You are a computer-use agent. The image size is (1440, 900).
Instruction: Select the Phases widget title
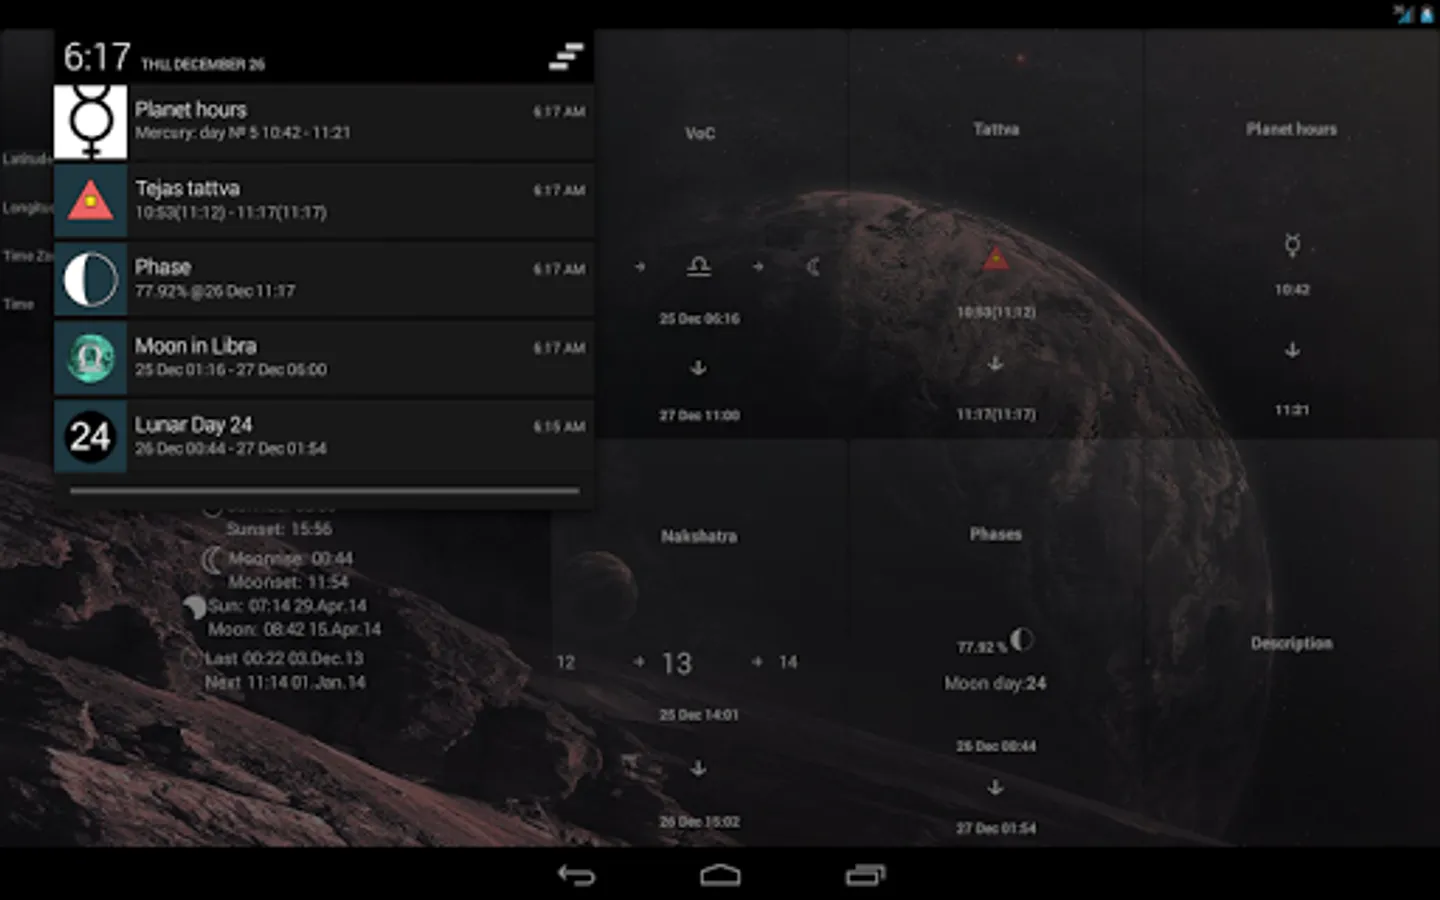click(996, 535)
